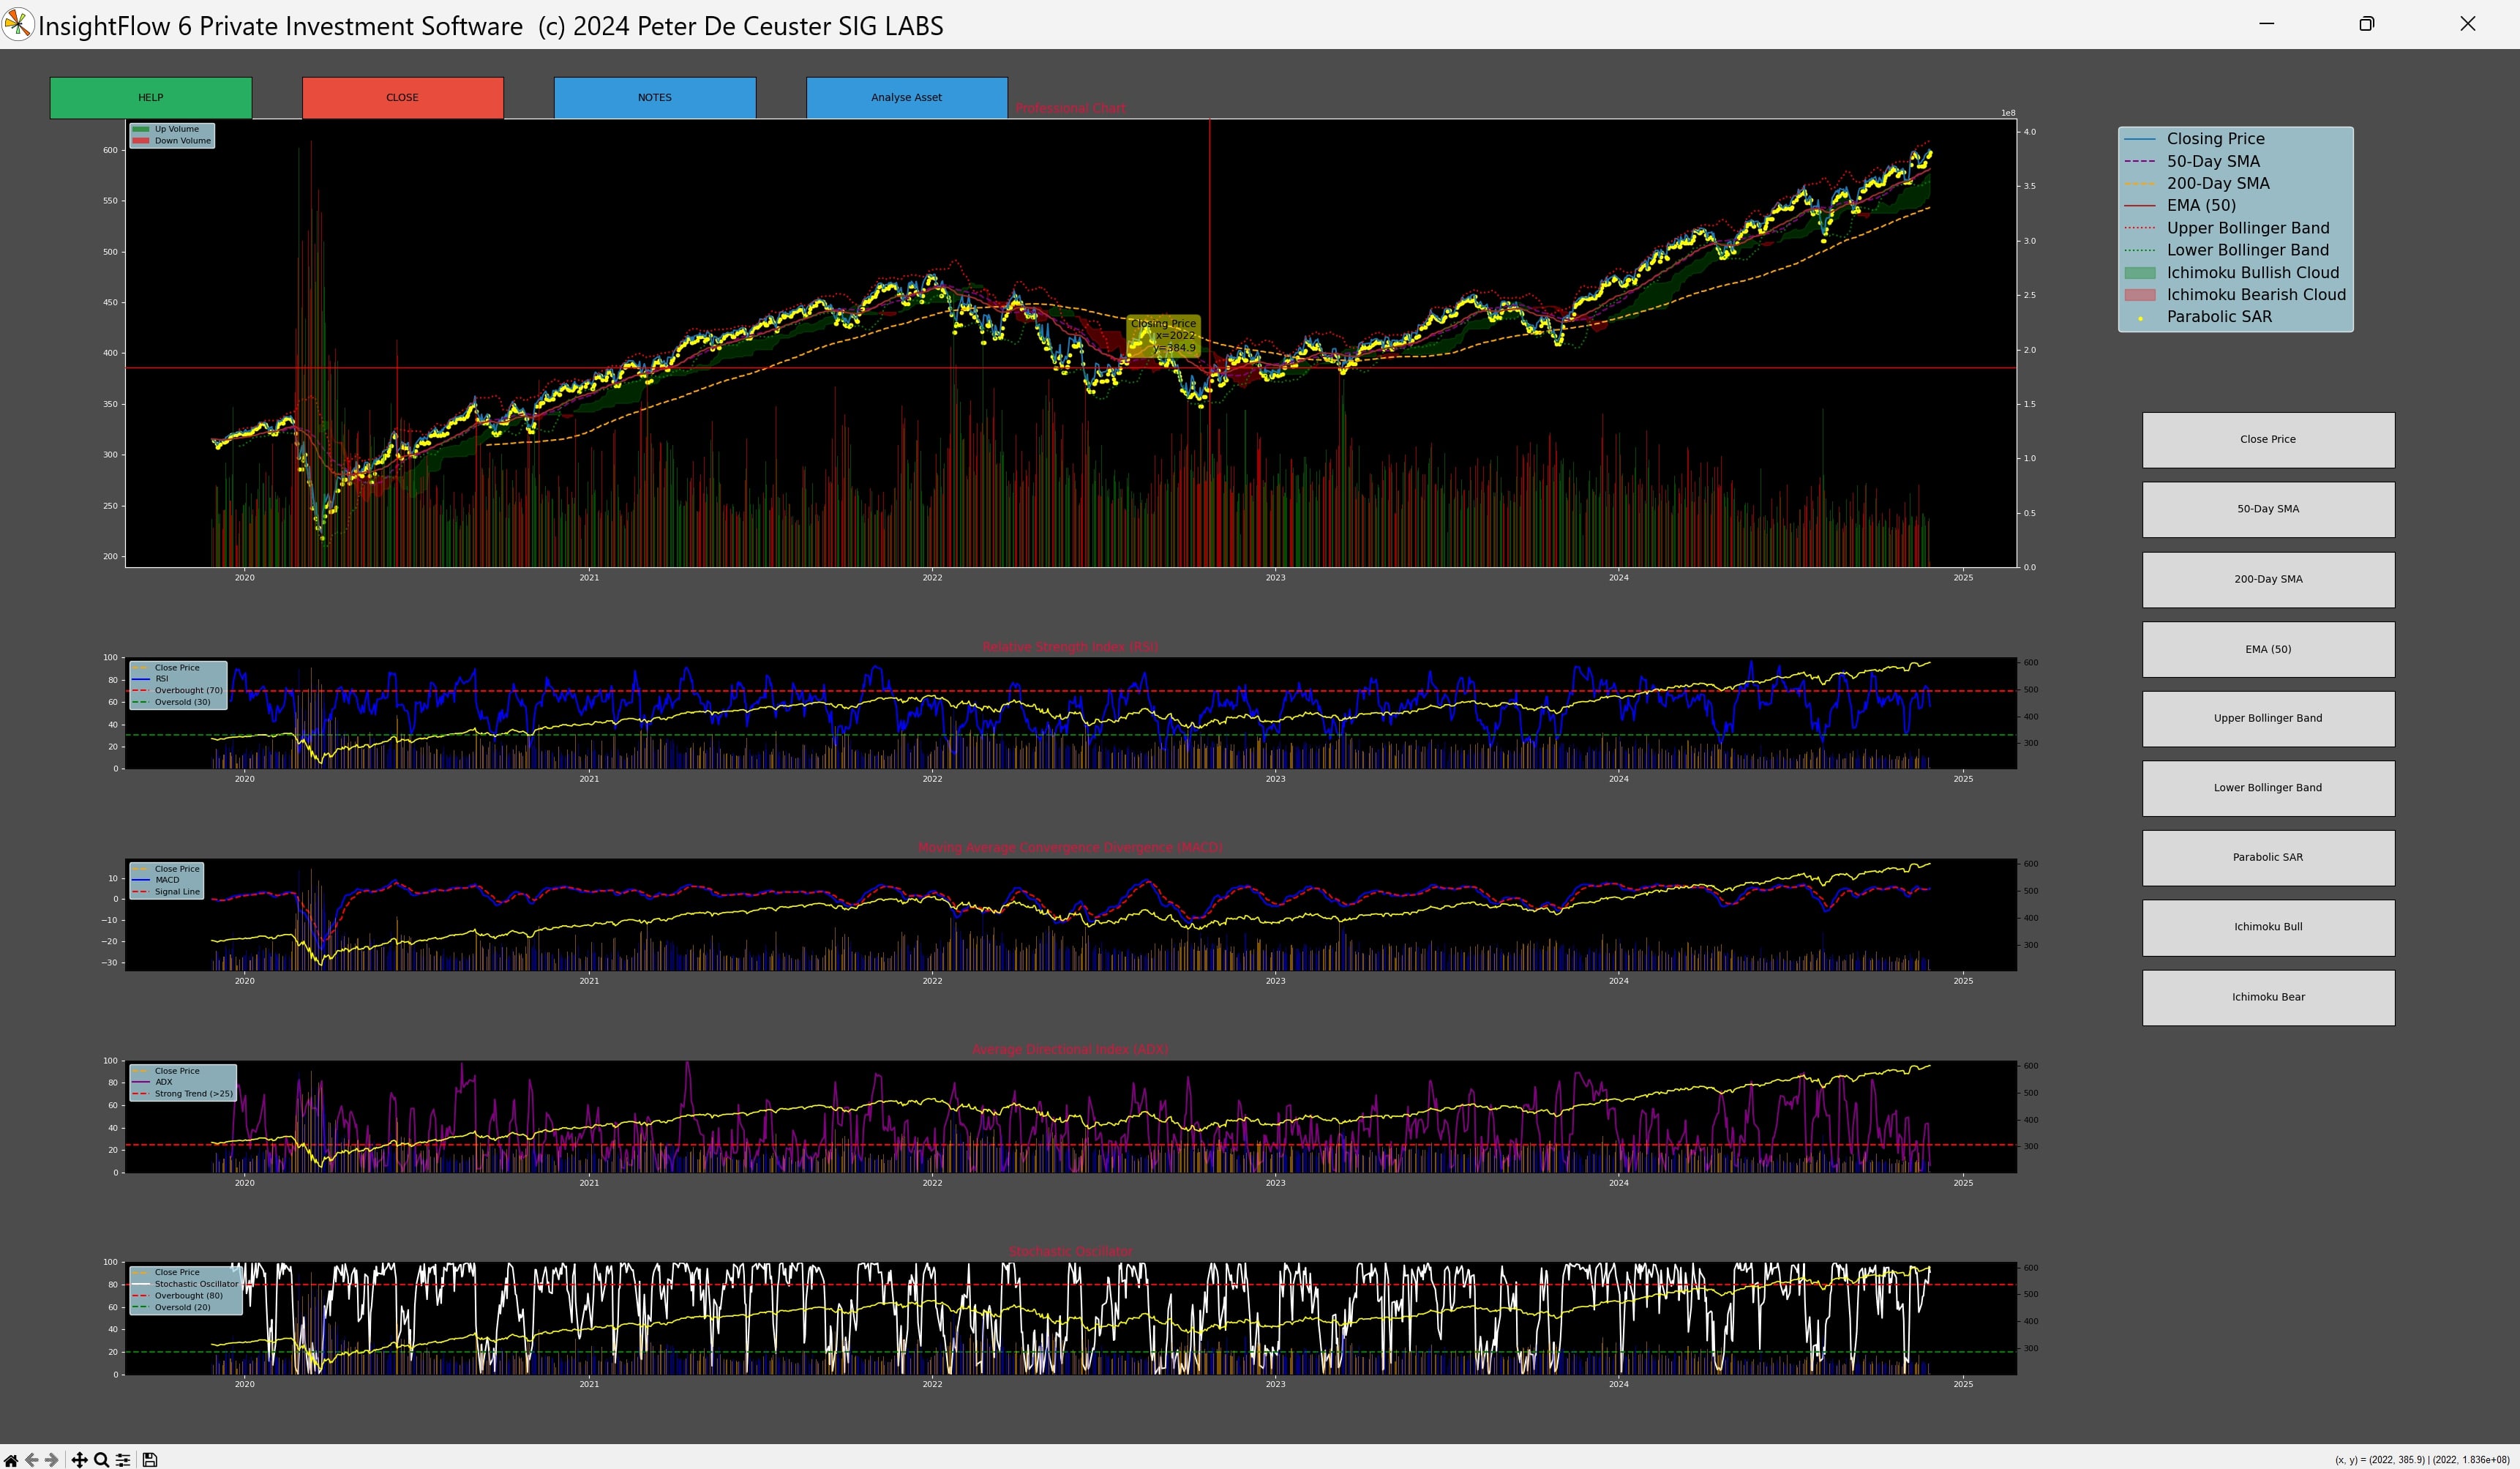Toggle the Lower Bollinger Band
2520x1469 pixels.
(2268, 788)
